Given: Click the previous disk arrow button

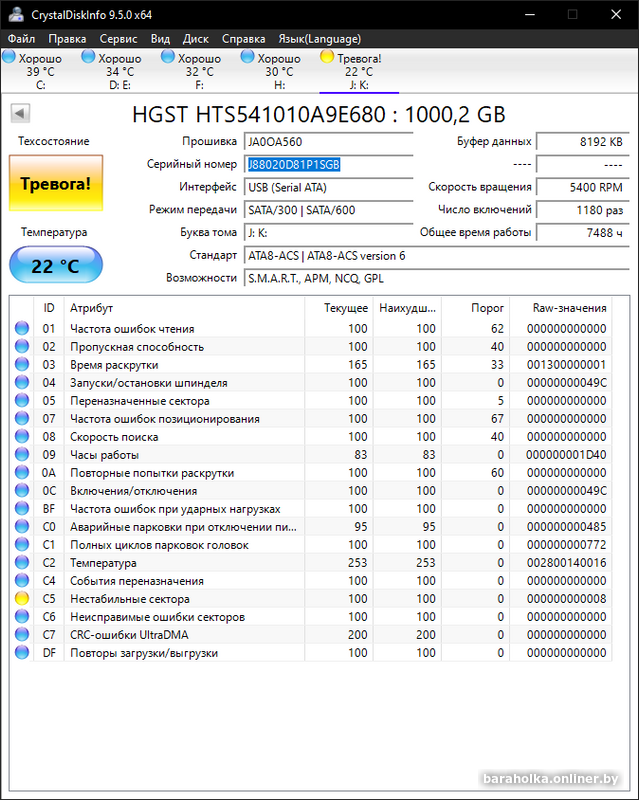Looking at the screenshot, I should click(19, 114).
